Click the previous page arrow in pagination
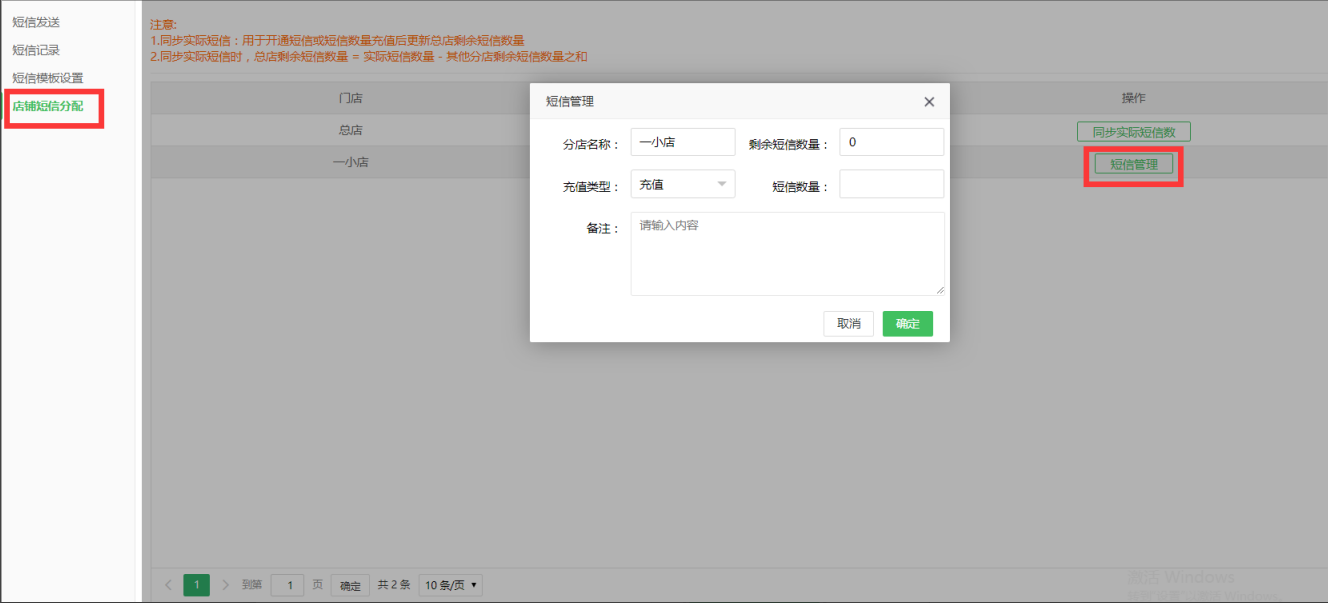This screenshot has height=603, width=1328. pyautogui.click(x=167, y=584)
